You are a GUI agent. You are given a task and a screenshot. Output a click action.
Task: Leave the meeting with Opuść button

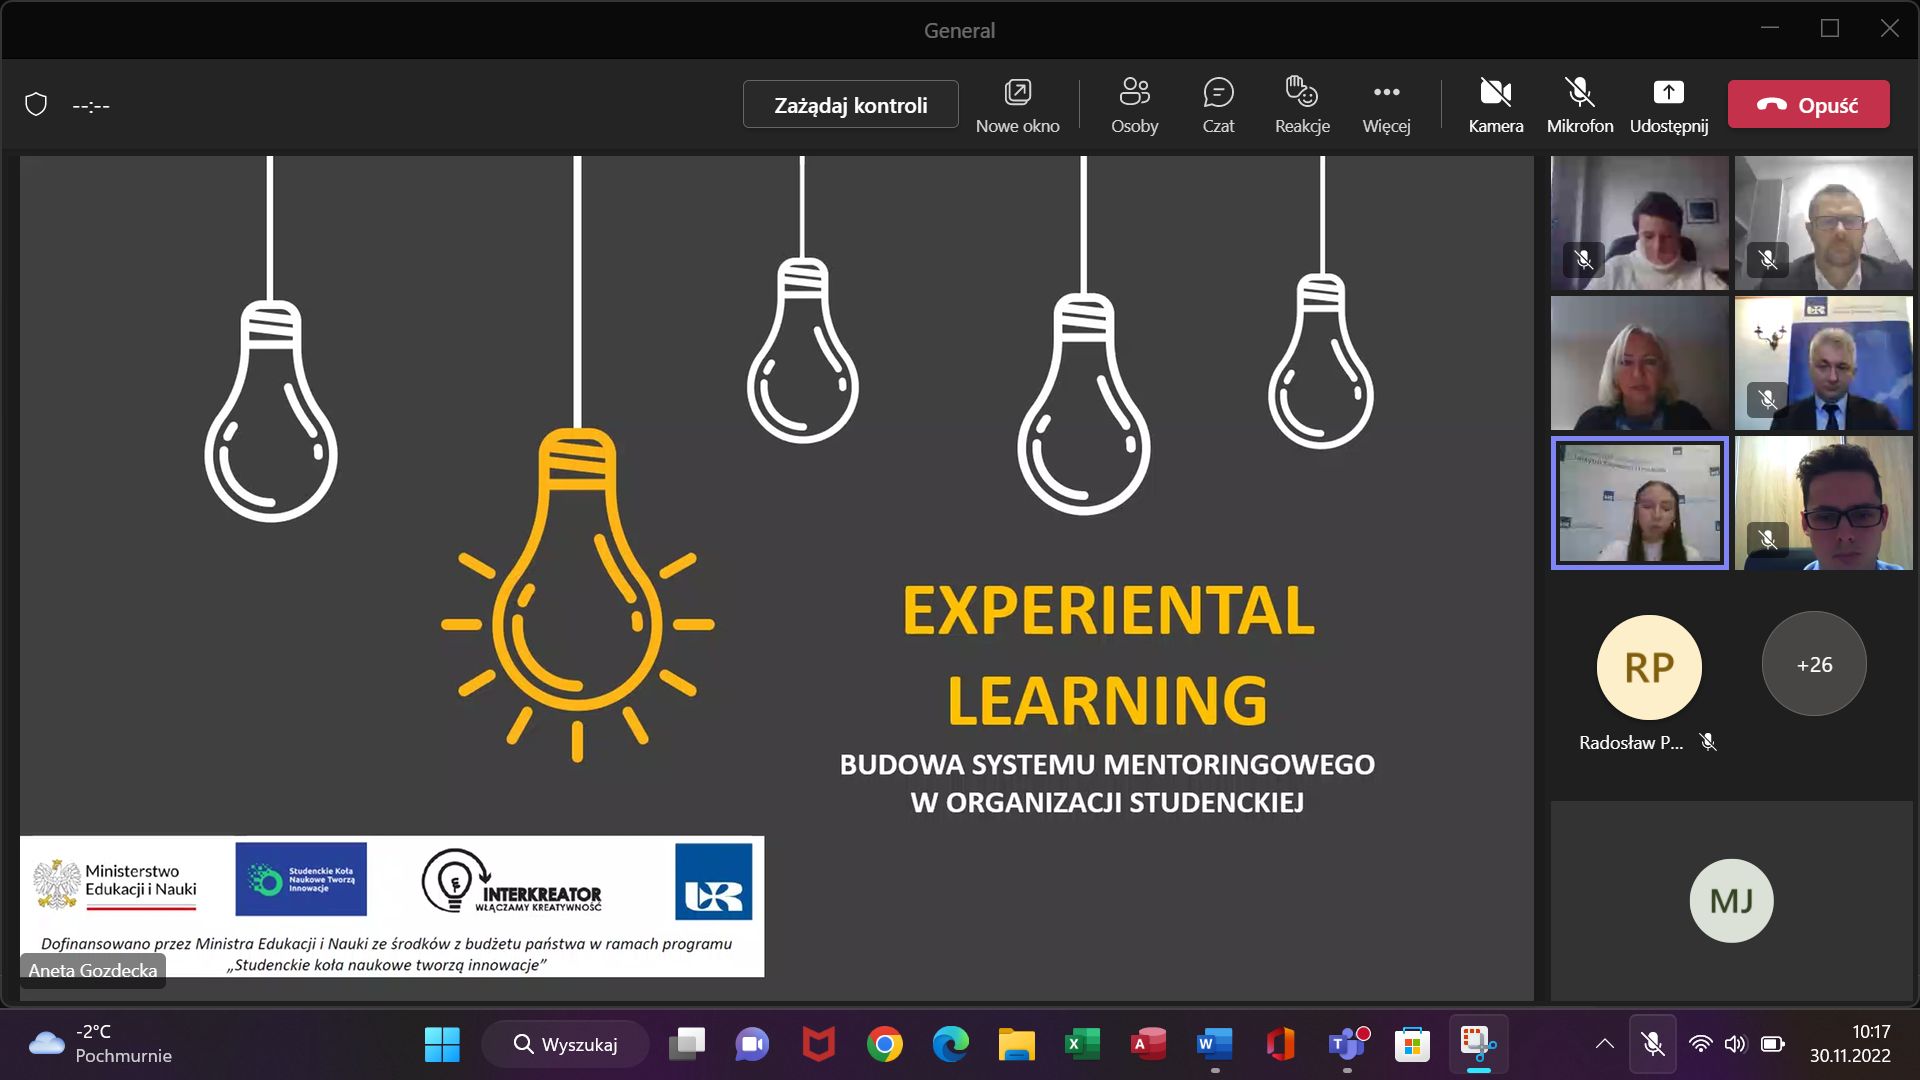point(1808,105)
